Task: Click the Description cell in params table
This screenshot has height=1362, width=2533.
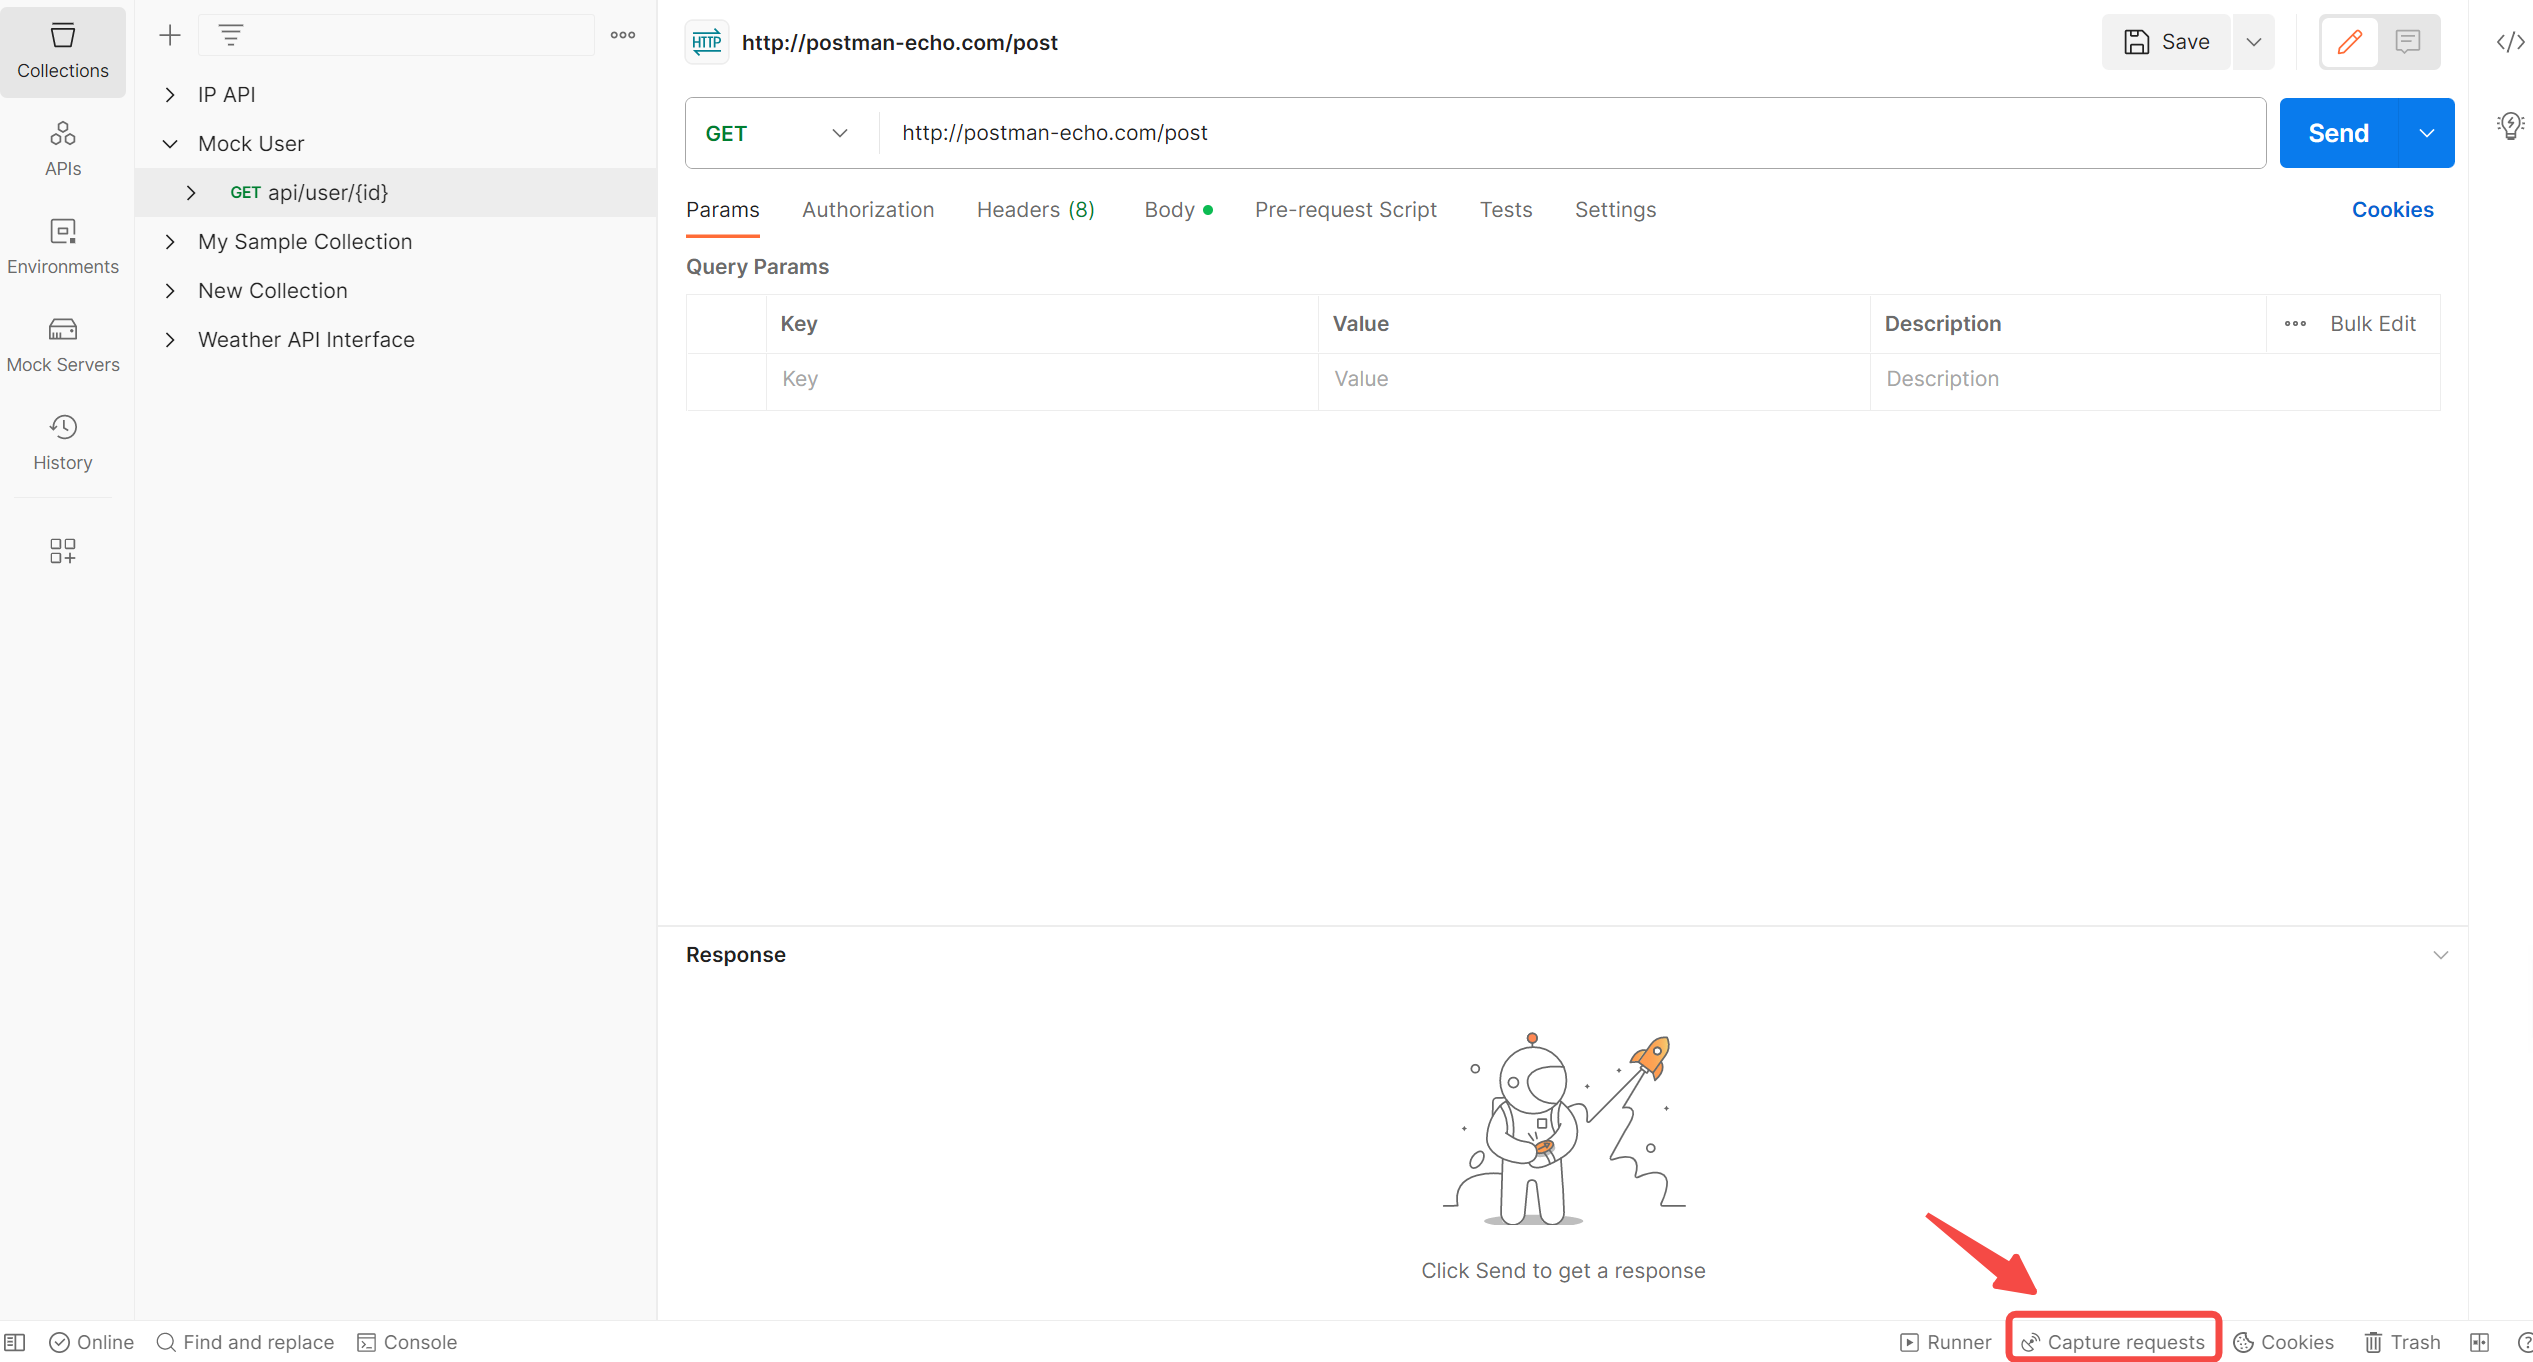Action: click(x=2155, y=379)
